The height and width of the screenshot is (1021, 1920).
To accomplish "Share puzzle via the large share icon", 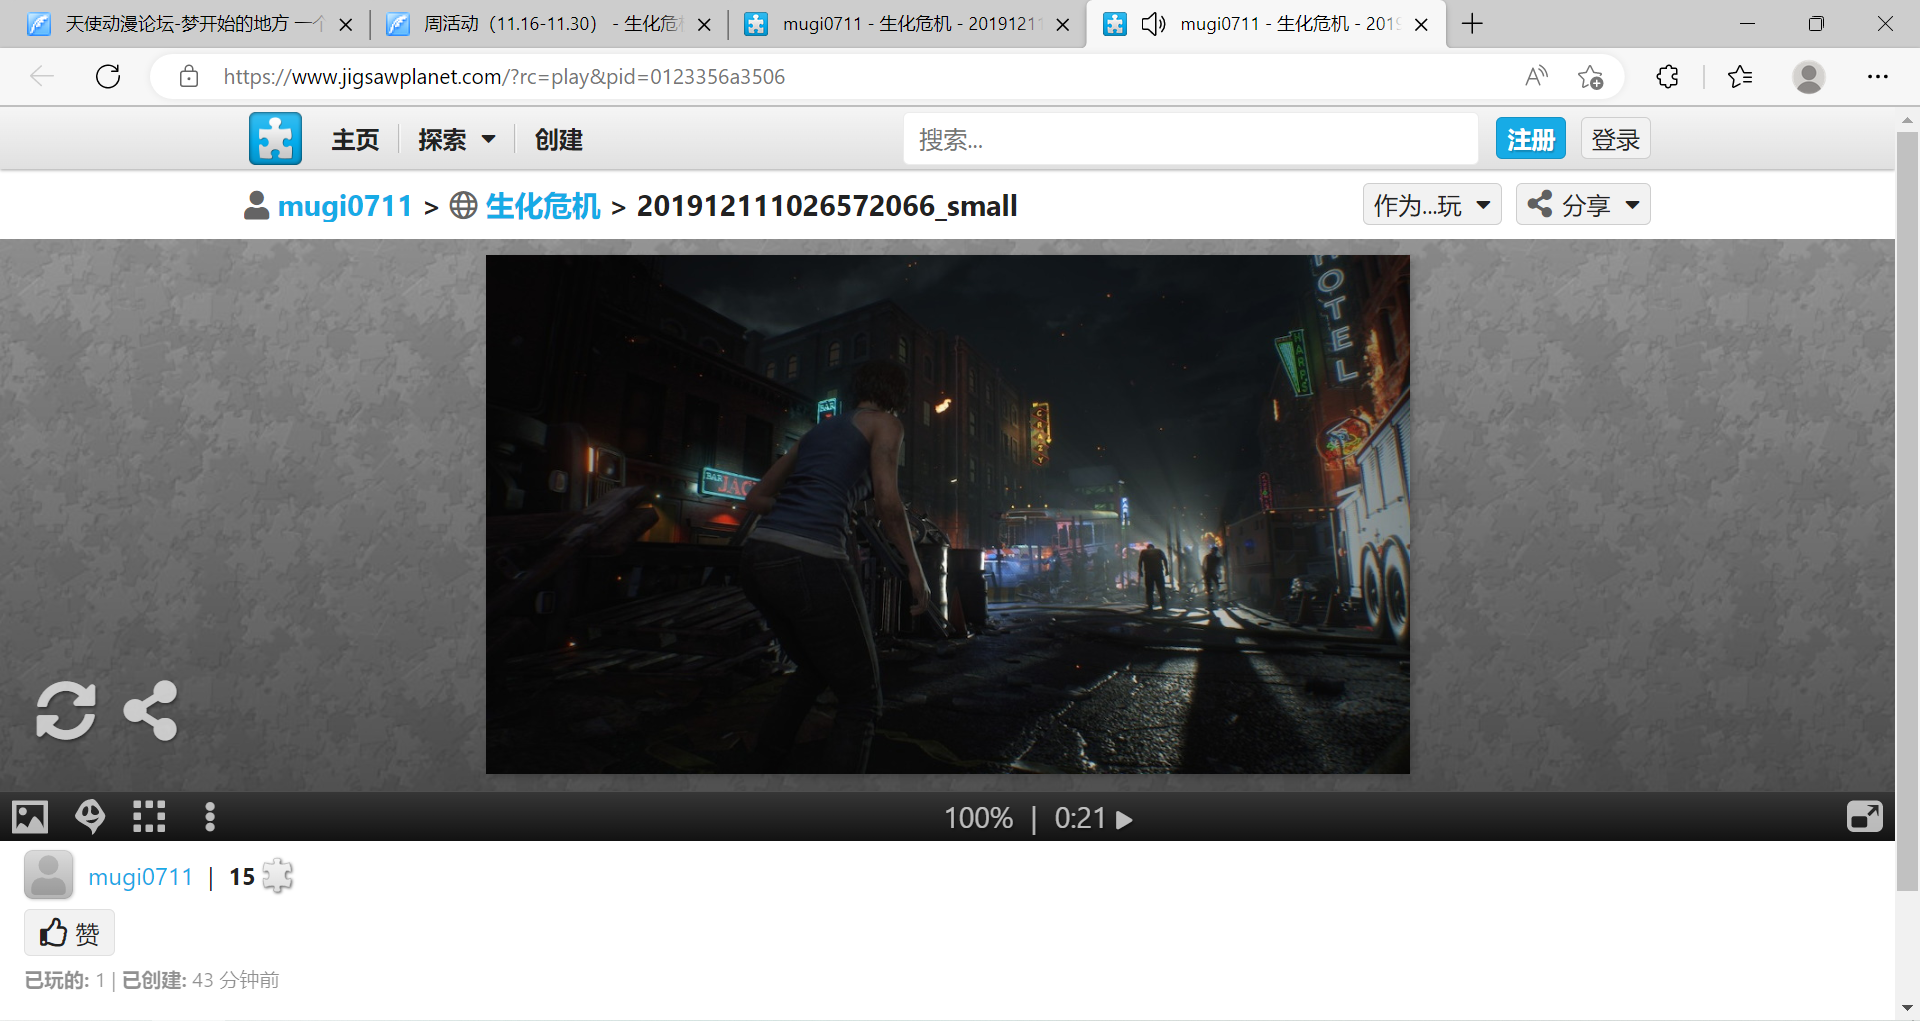I will [x=150, y=711].
